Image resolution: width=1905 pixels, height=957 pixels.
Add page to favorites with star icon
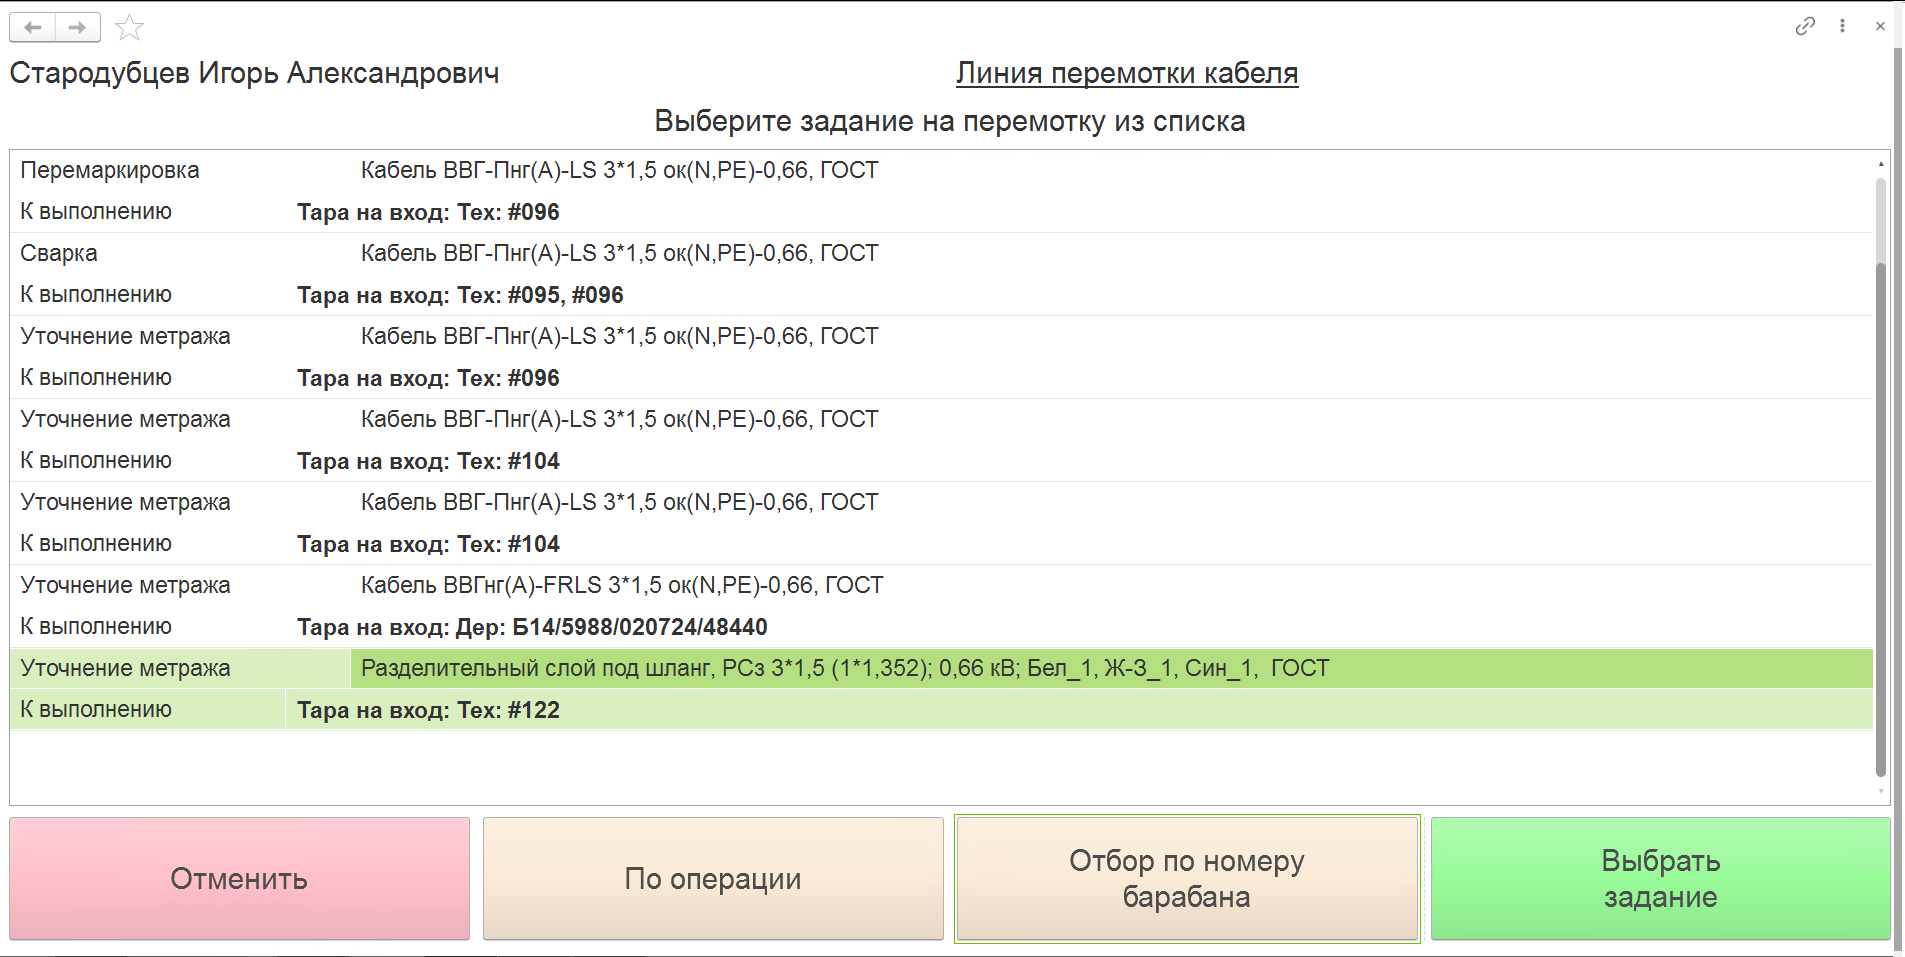click(129, 28)
